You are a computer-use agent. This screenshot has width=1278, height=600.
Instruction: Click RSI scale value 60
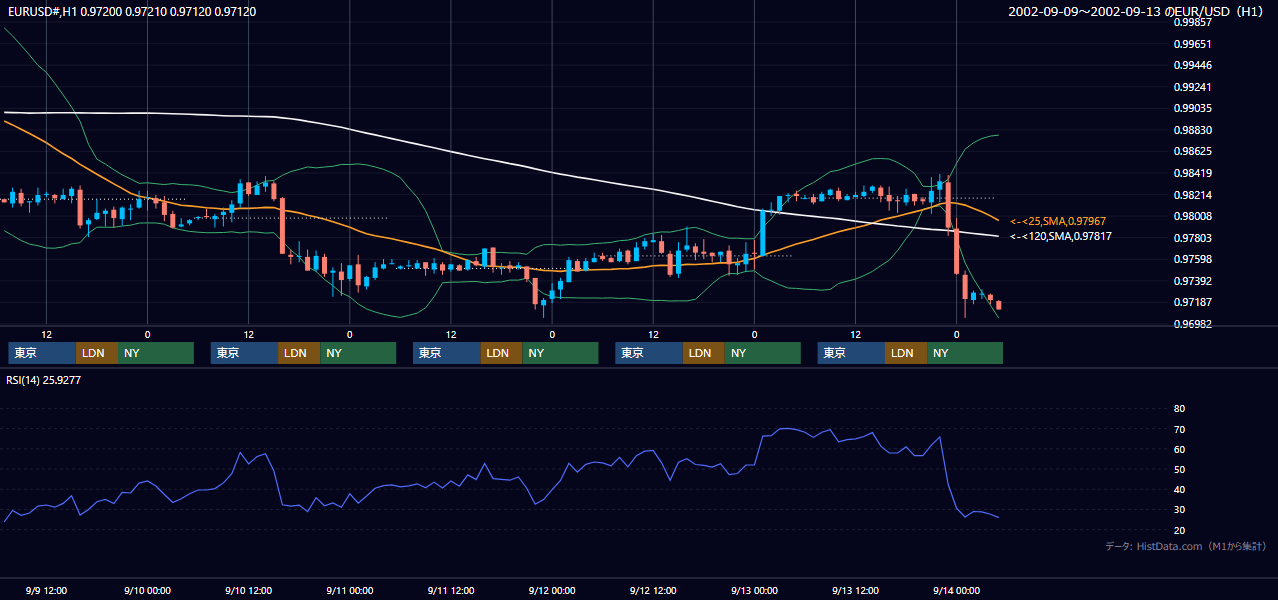pyautogui.click(x=1179, y=449)
